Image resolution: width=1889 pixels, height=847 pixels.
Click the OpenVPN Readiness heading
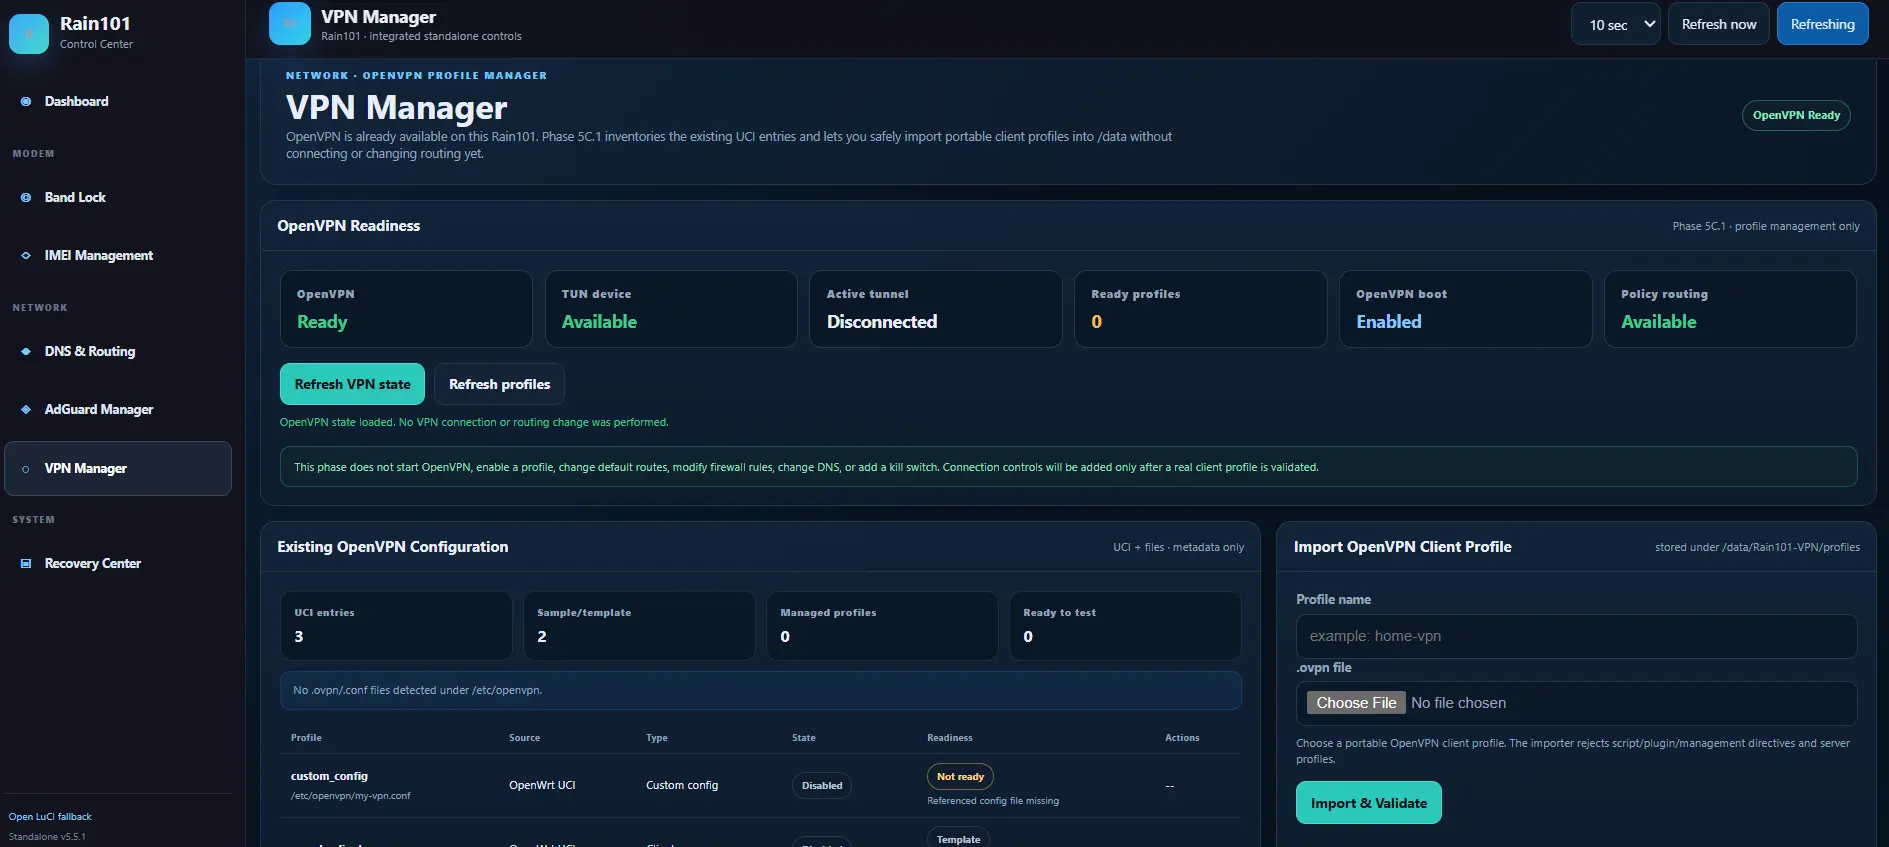[x=348, y=226]
